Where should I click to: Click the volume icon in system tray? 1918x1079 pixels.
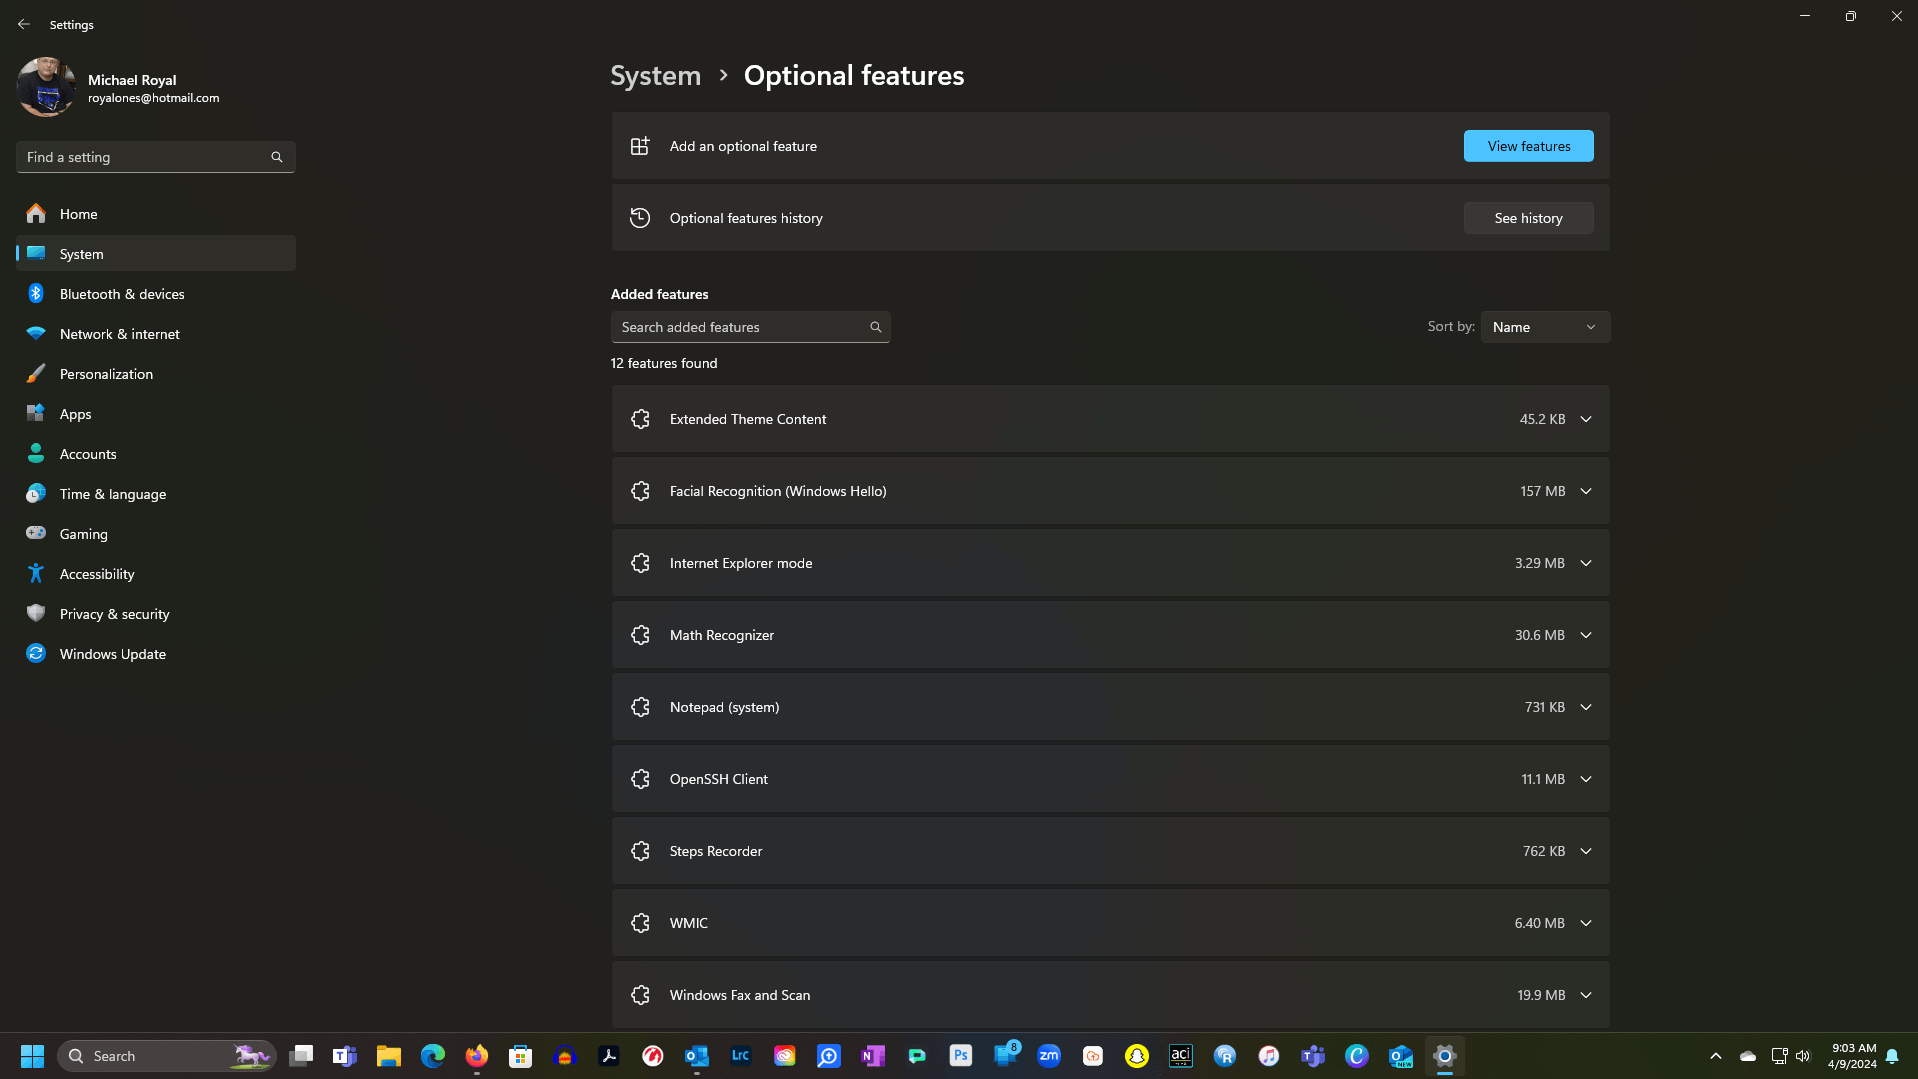click(1803, 1056)
